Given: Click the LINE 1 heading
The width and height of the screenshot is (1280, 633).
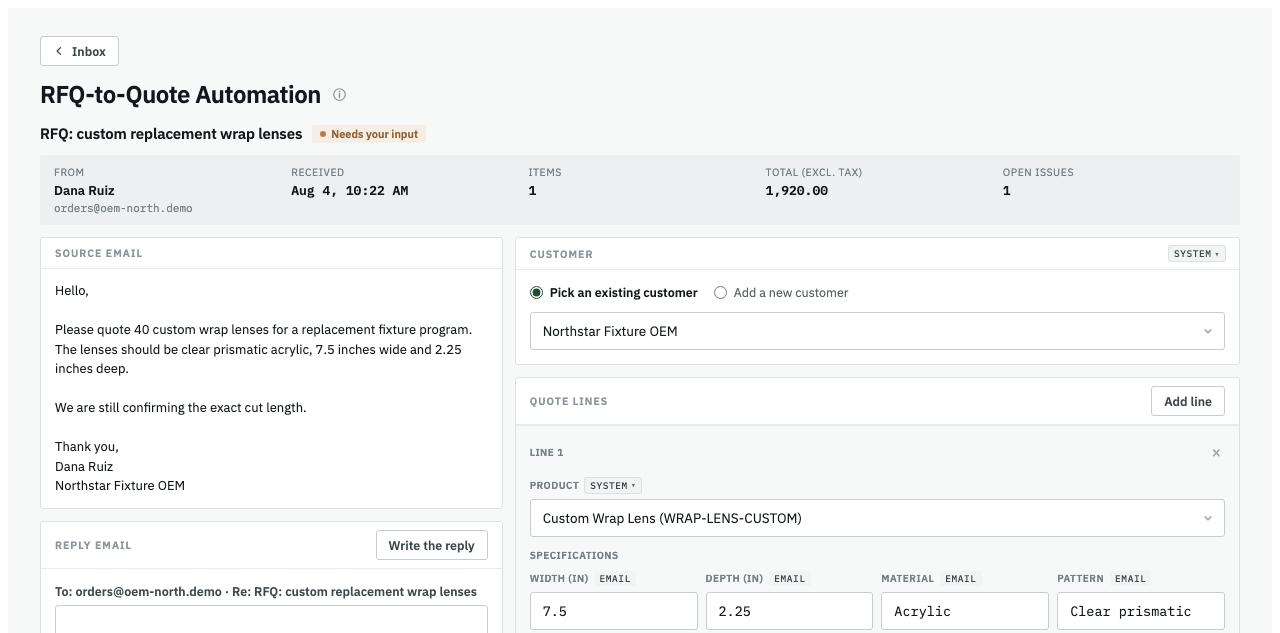Looking at the screenshot, I should pyautogui.click(x=546, y=453).
